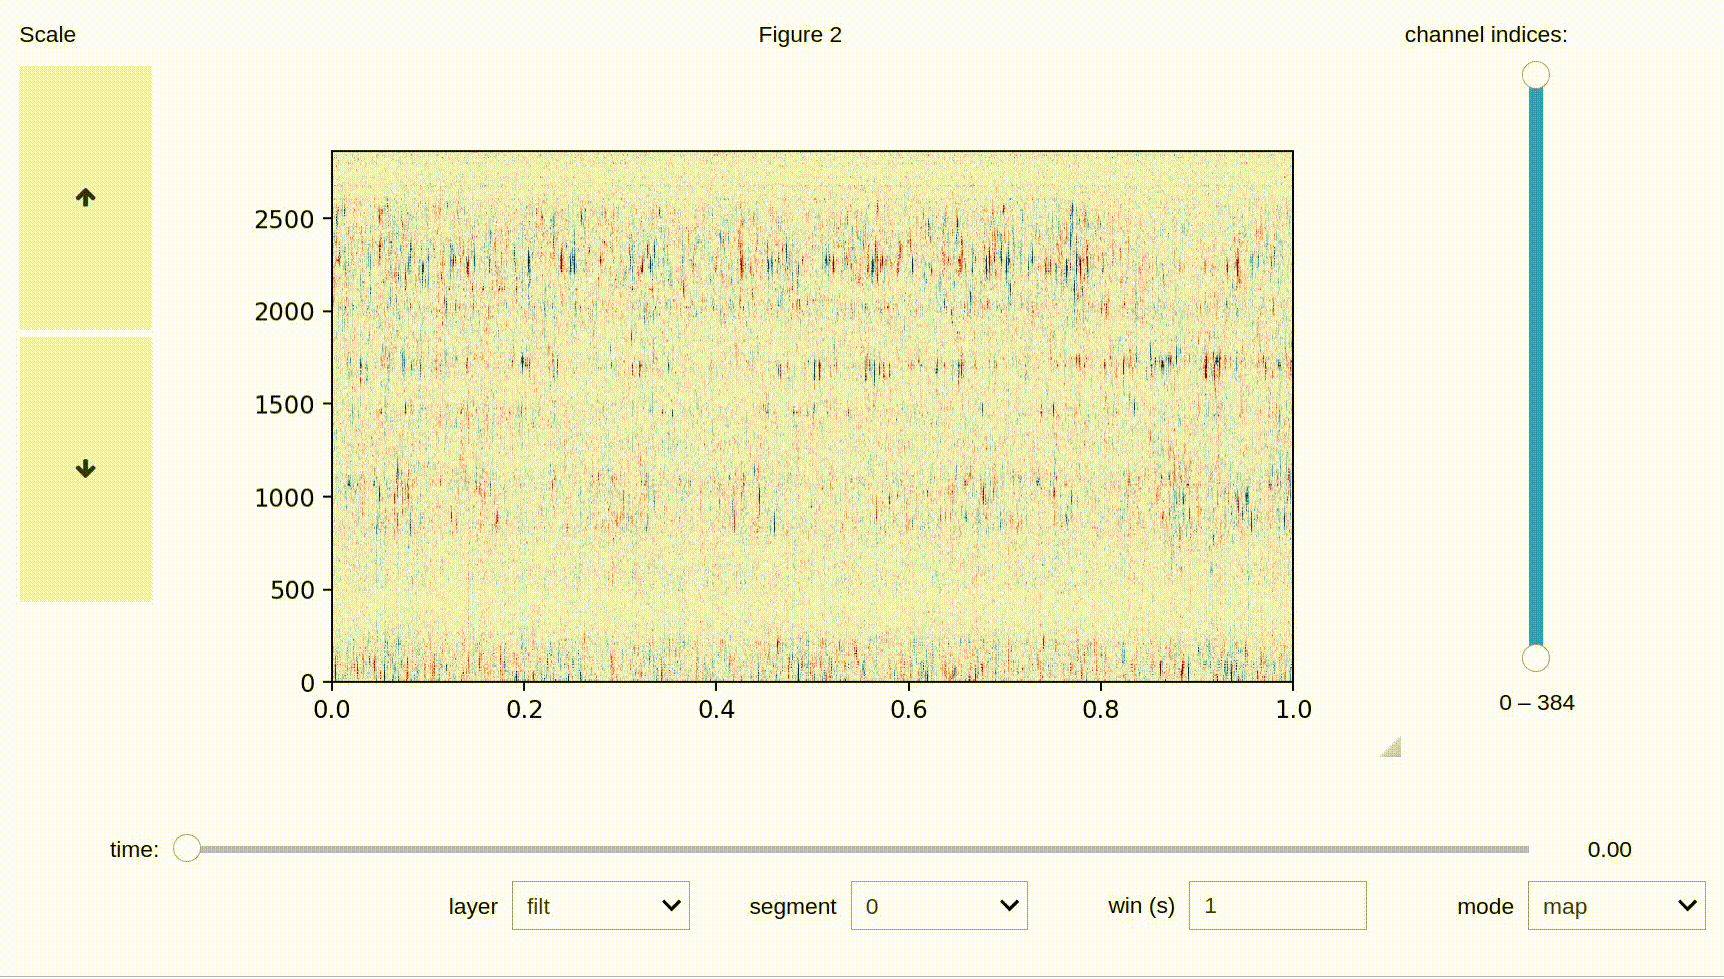Screen dimensions: 1724x979
Task: Click inside the spectrogram plot area
Action: click(x=812, y=415)
